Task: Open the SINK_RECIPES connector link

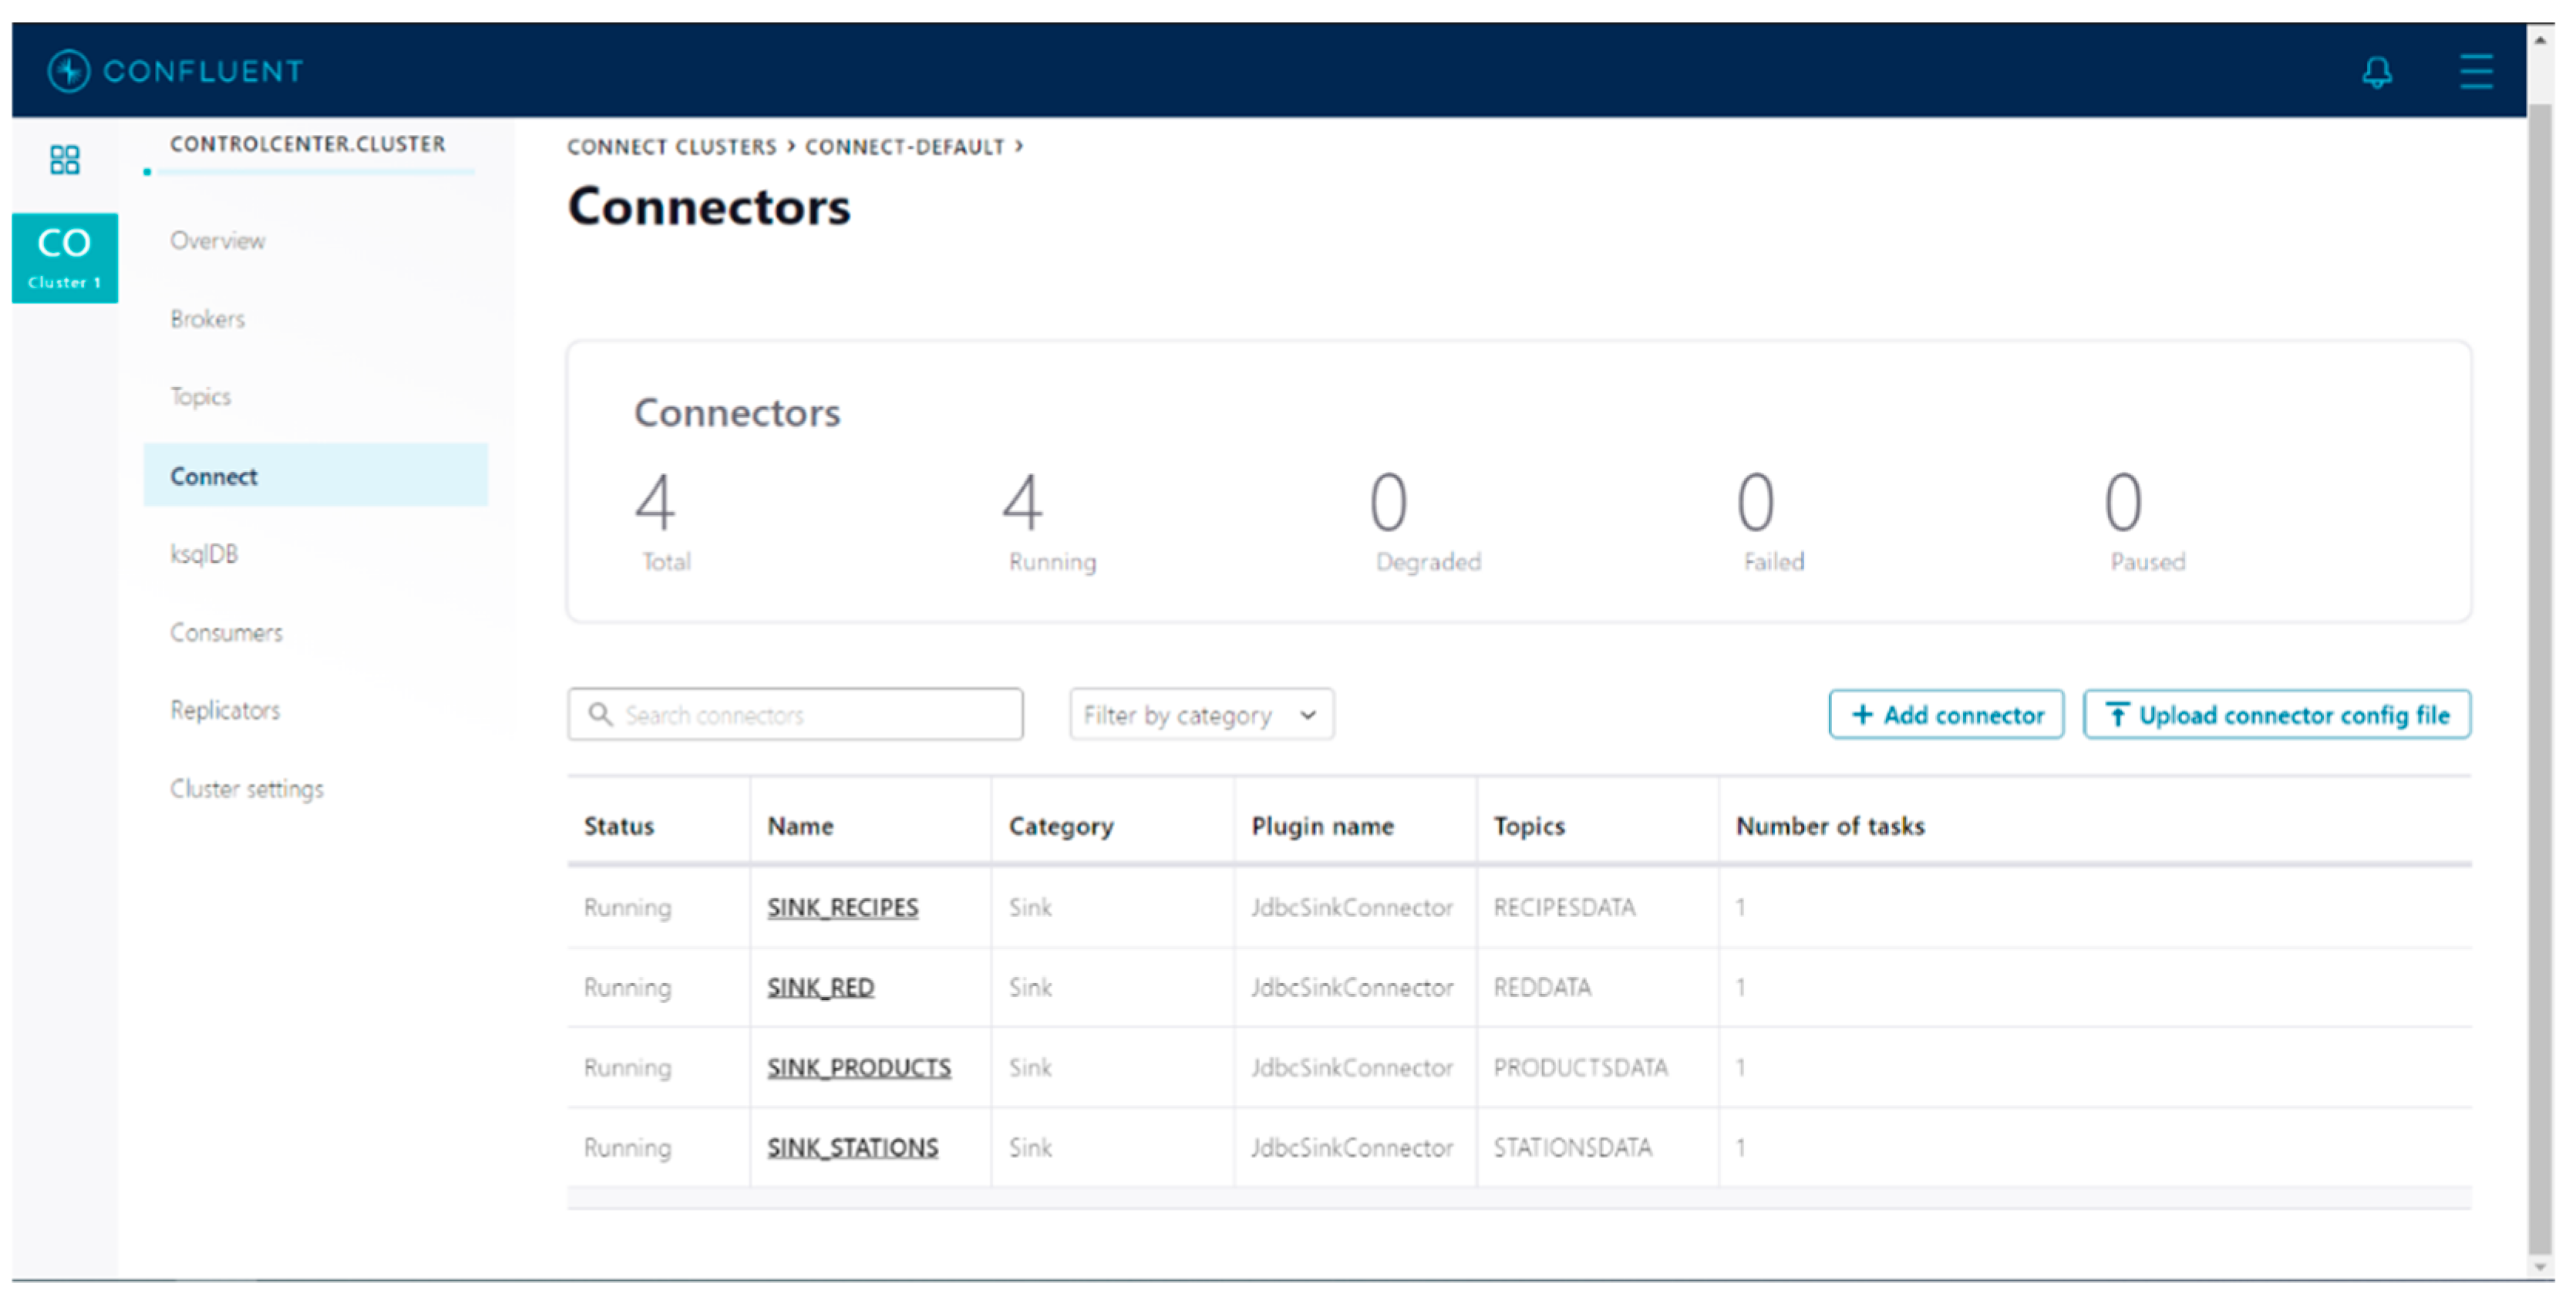Action: 842,908
